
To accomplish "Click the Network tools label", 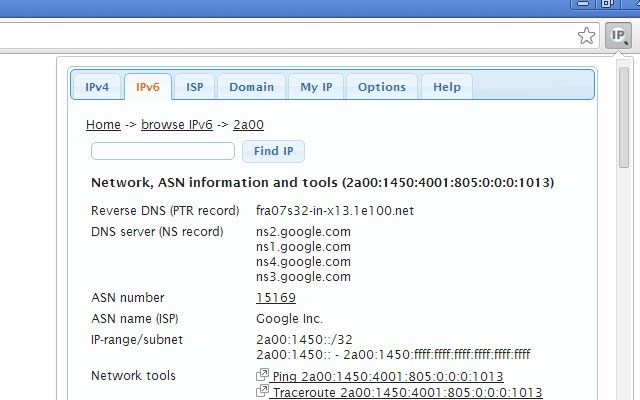I will 133,376.
